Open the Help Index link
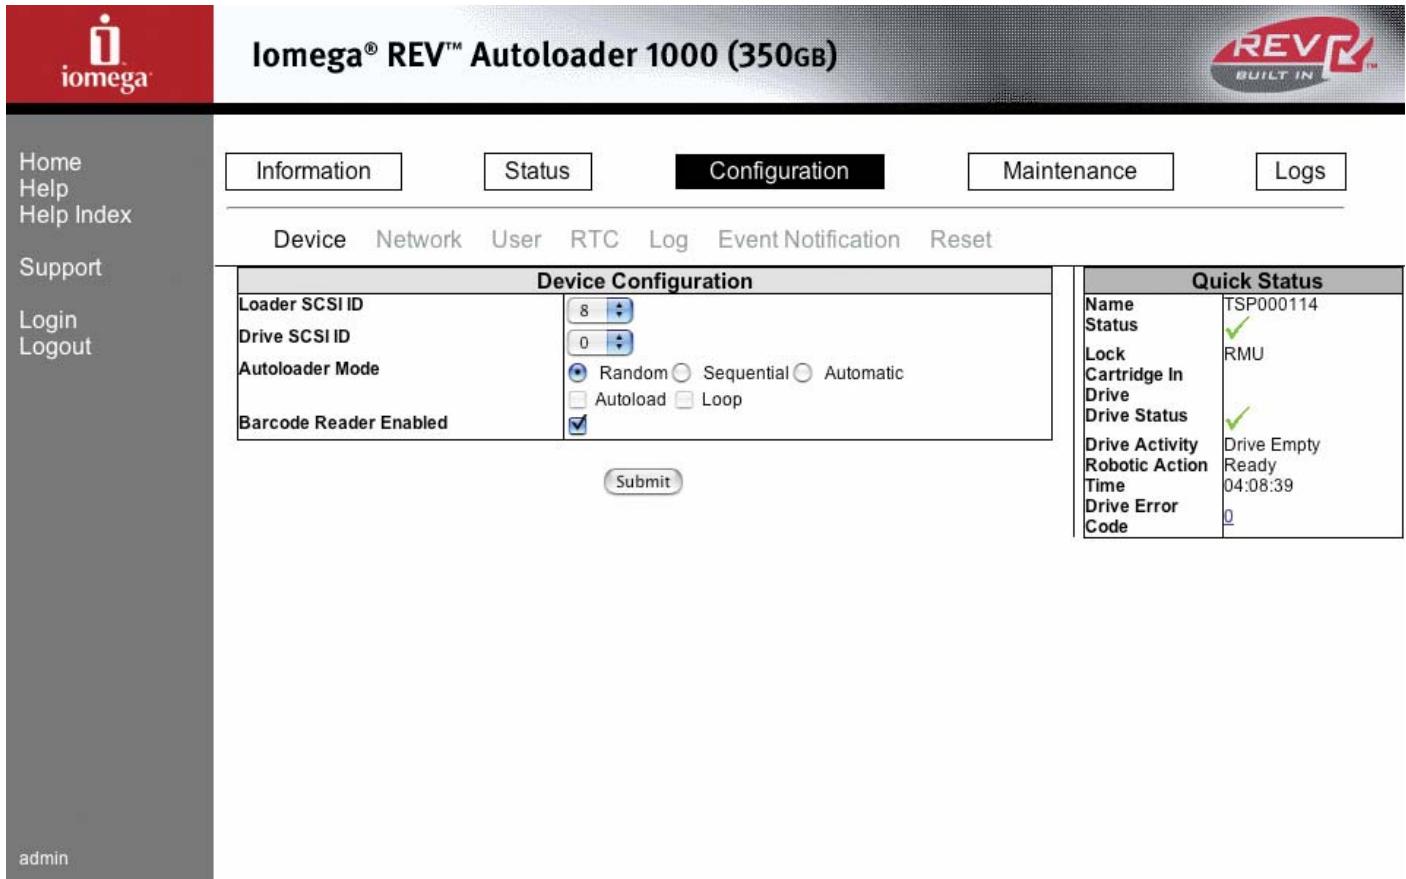 75,215
